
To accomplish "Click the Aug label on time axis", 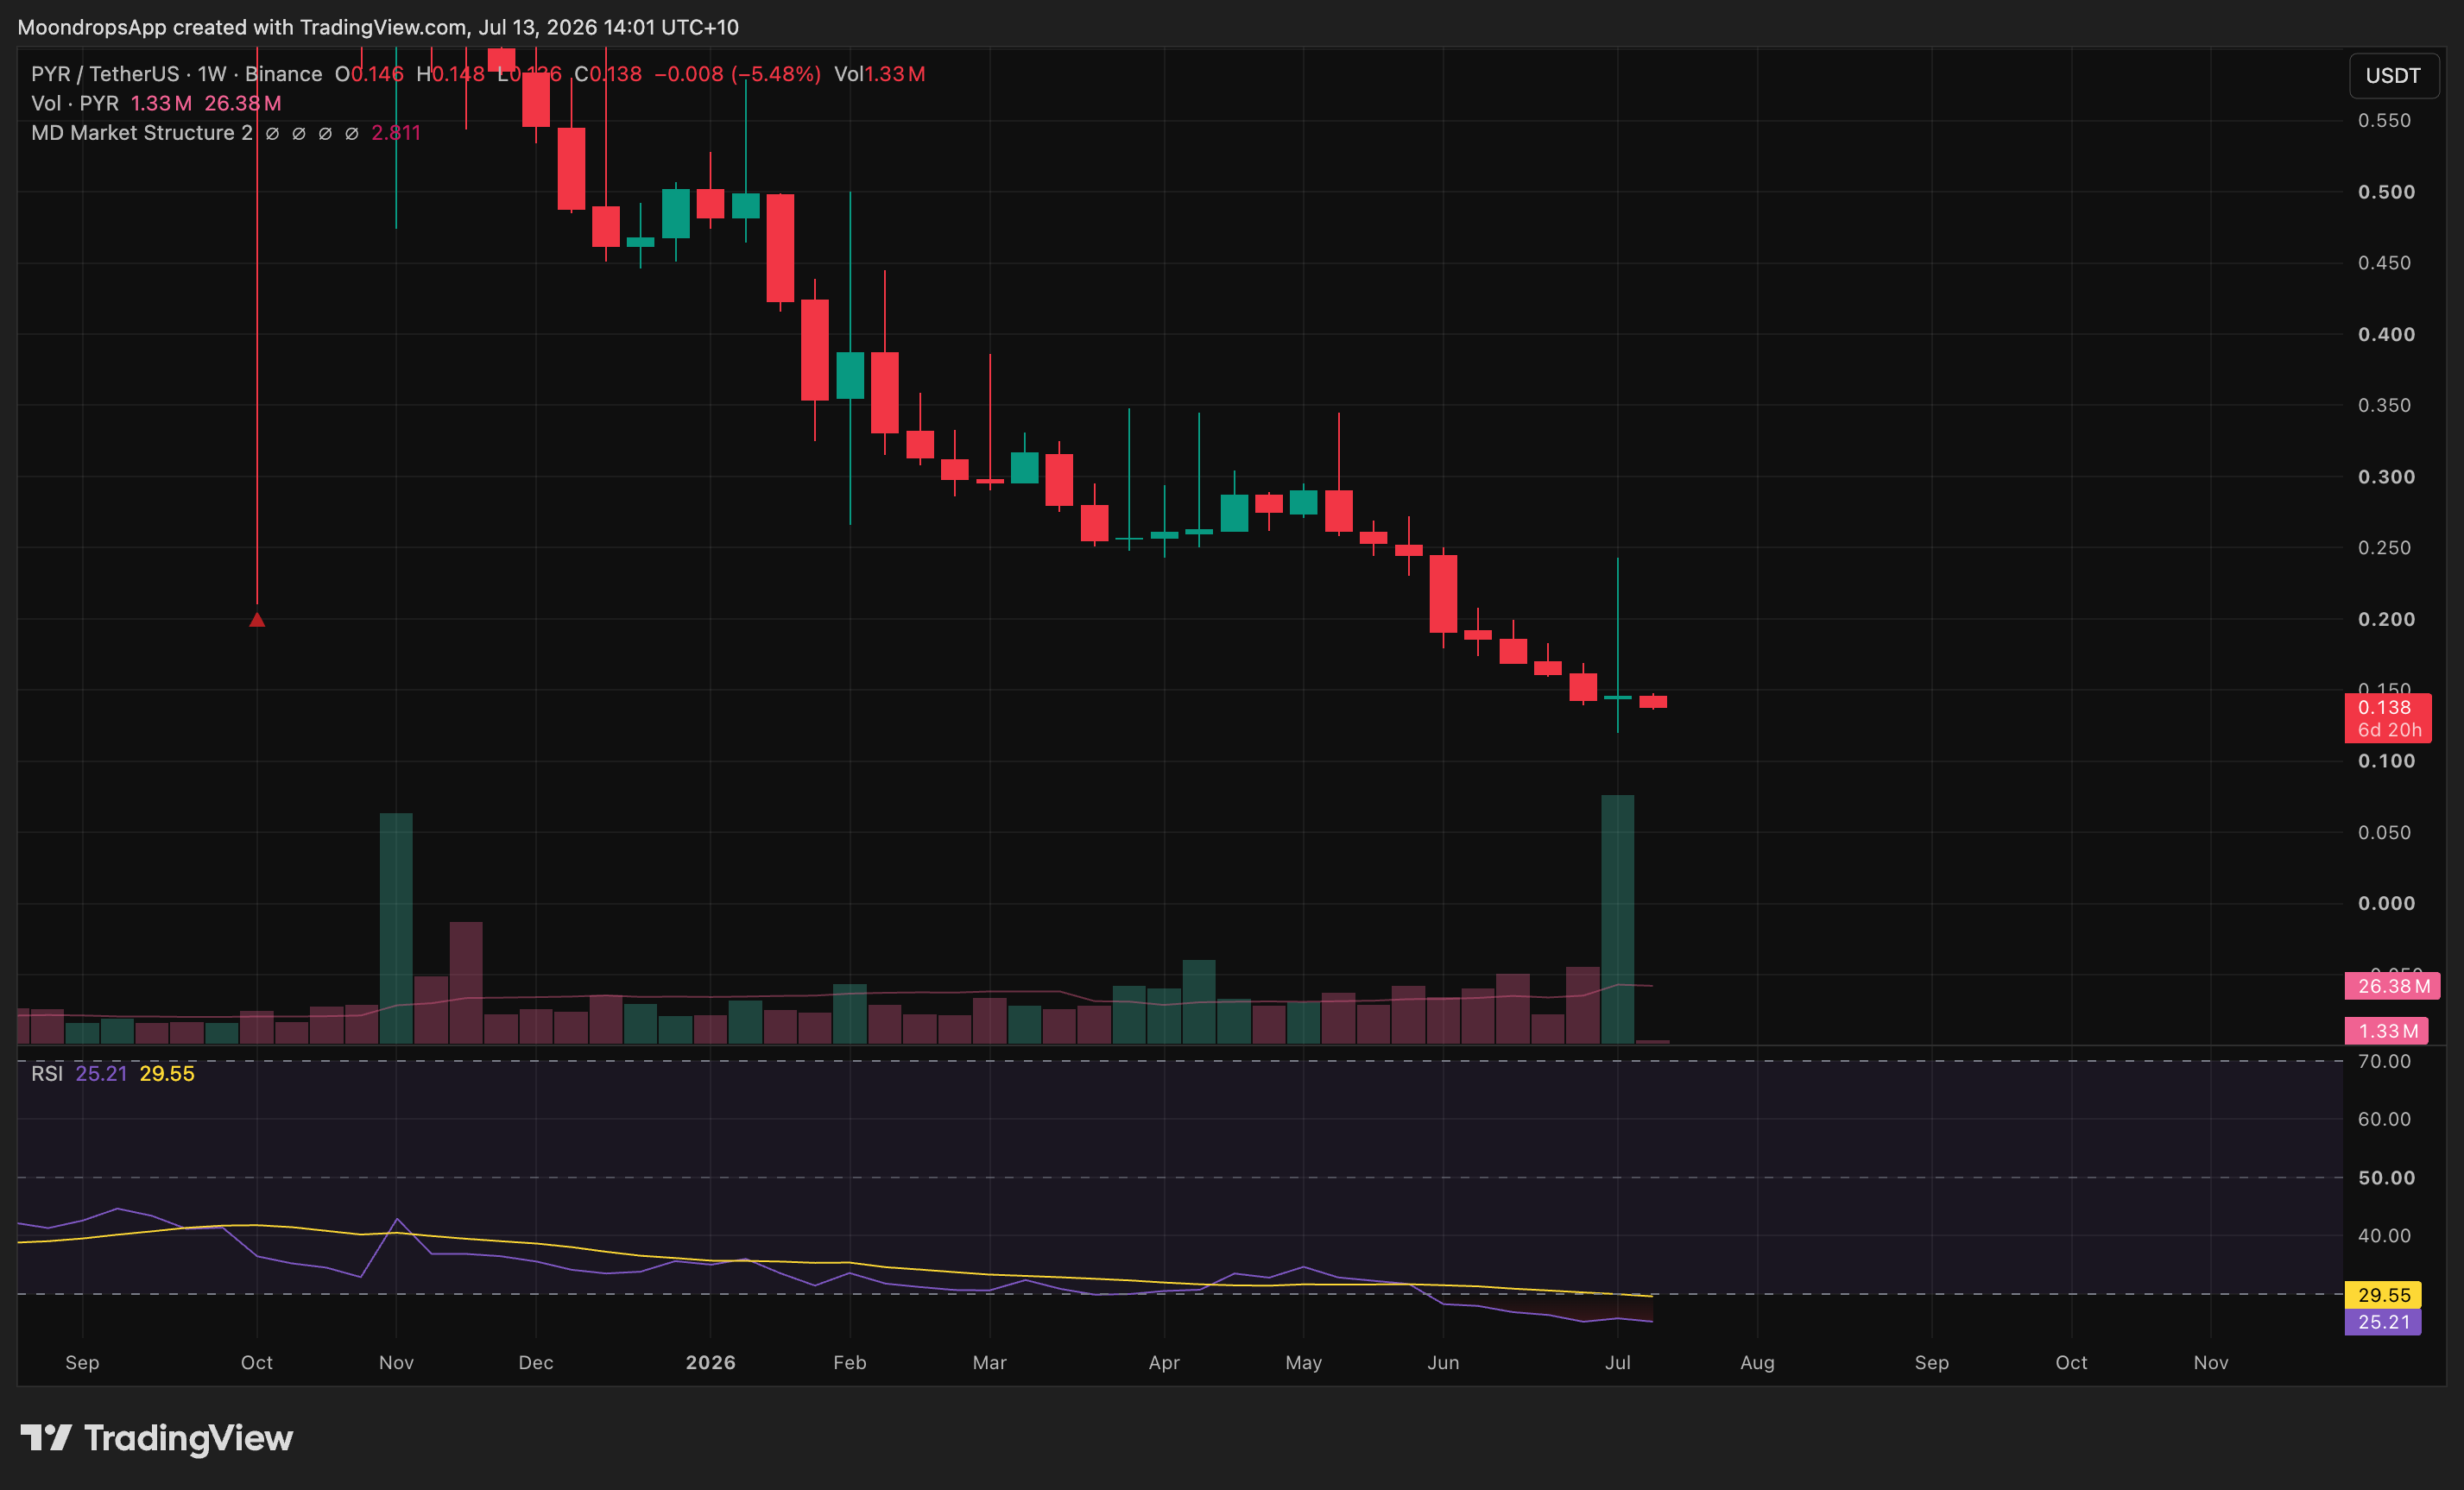I will (1757, 1362).
